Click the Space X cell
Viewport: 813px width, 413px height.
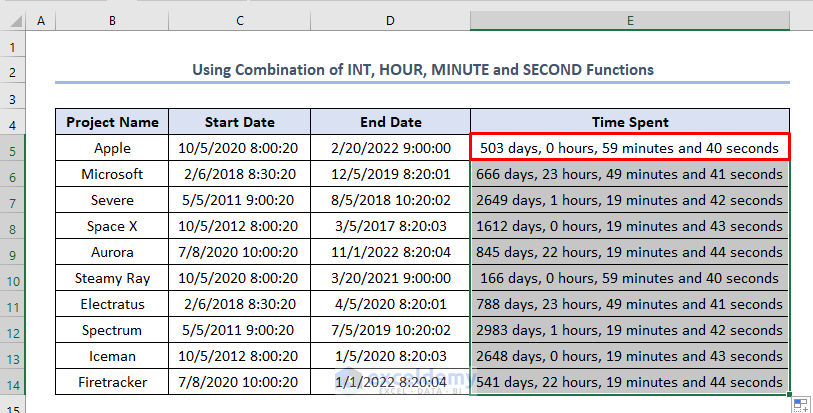[112, 226]
